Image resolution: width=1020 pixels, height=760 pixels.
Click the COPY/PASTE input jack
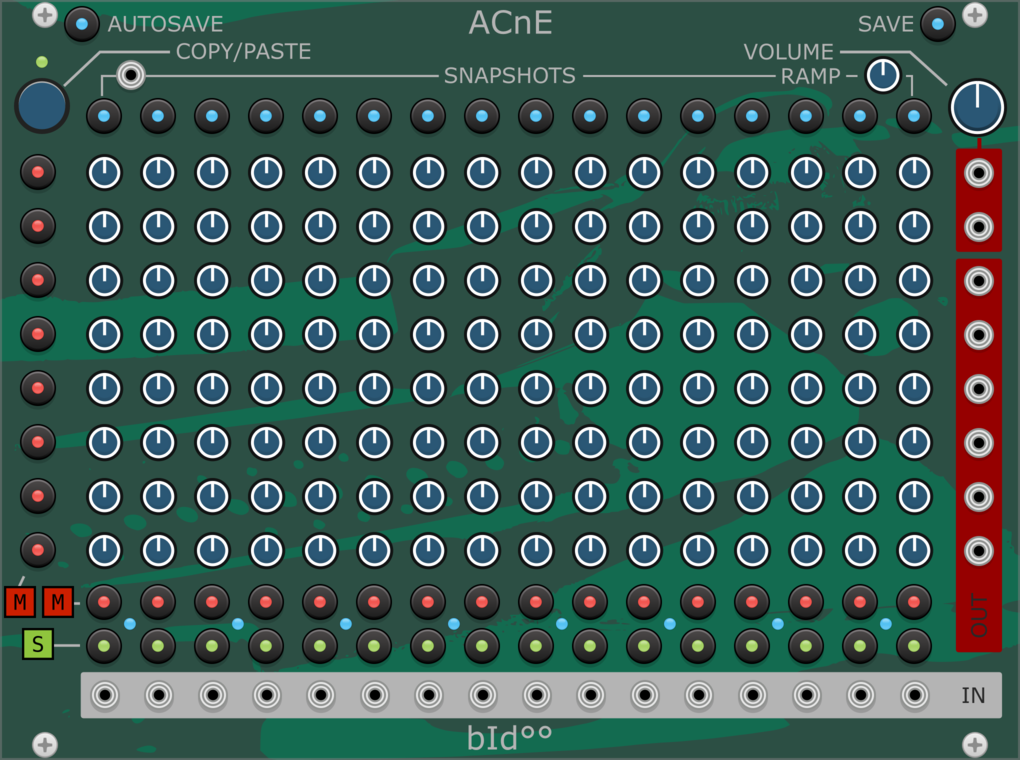click(131, 75)
